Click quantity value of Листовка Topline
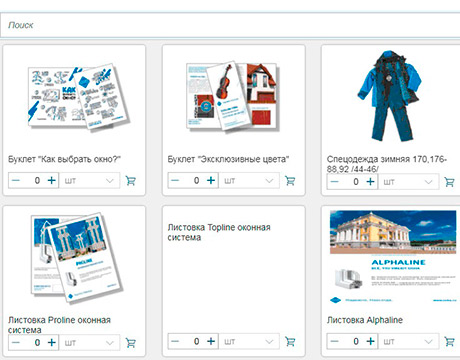Screen dimensions: 460x360 (196, 341)
